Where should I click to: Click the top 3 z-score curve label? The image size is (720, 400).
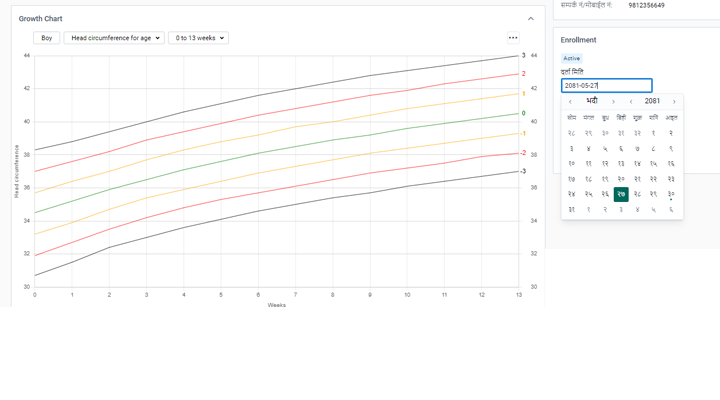pyautogui.click(x=523, y=56)
